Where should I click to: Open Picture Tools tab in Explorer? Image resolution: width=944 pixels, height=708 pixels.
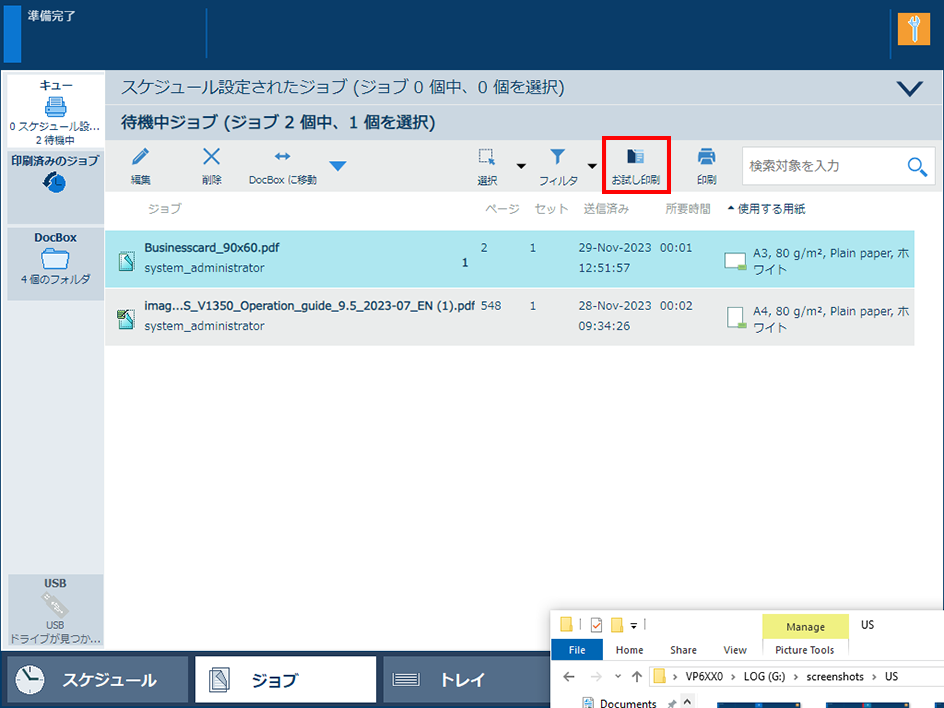[x=804, y=650]
